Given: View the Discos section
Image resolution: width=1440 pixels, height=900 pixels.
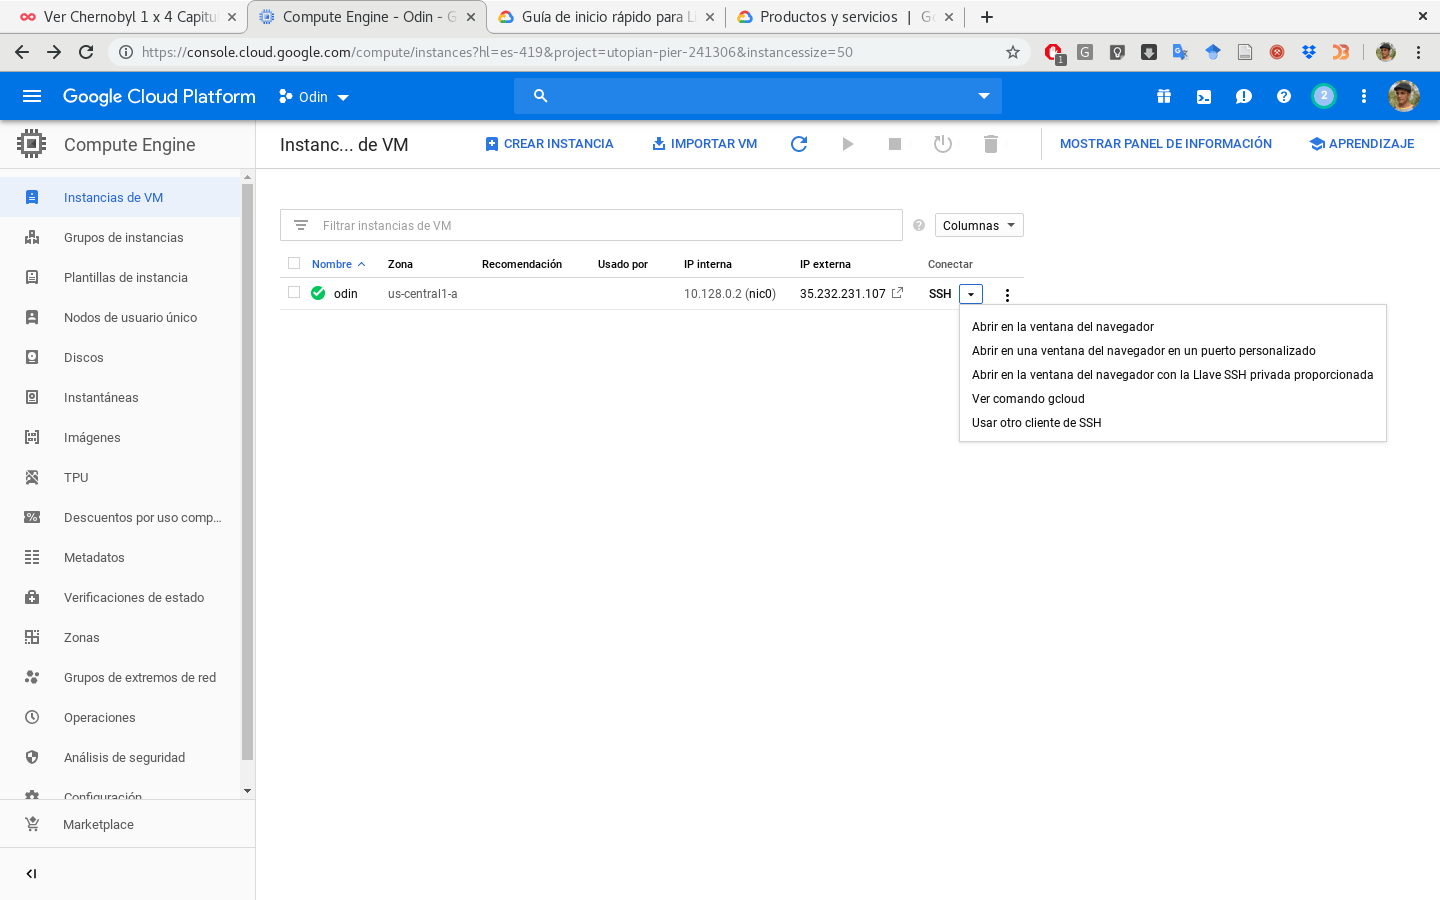Looking at the screenshot, I should tap(84, 357).
